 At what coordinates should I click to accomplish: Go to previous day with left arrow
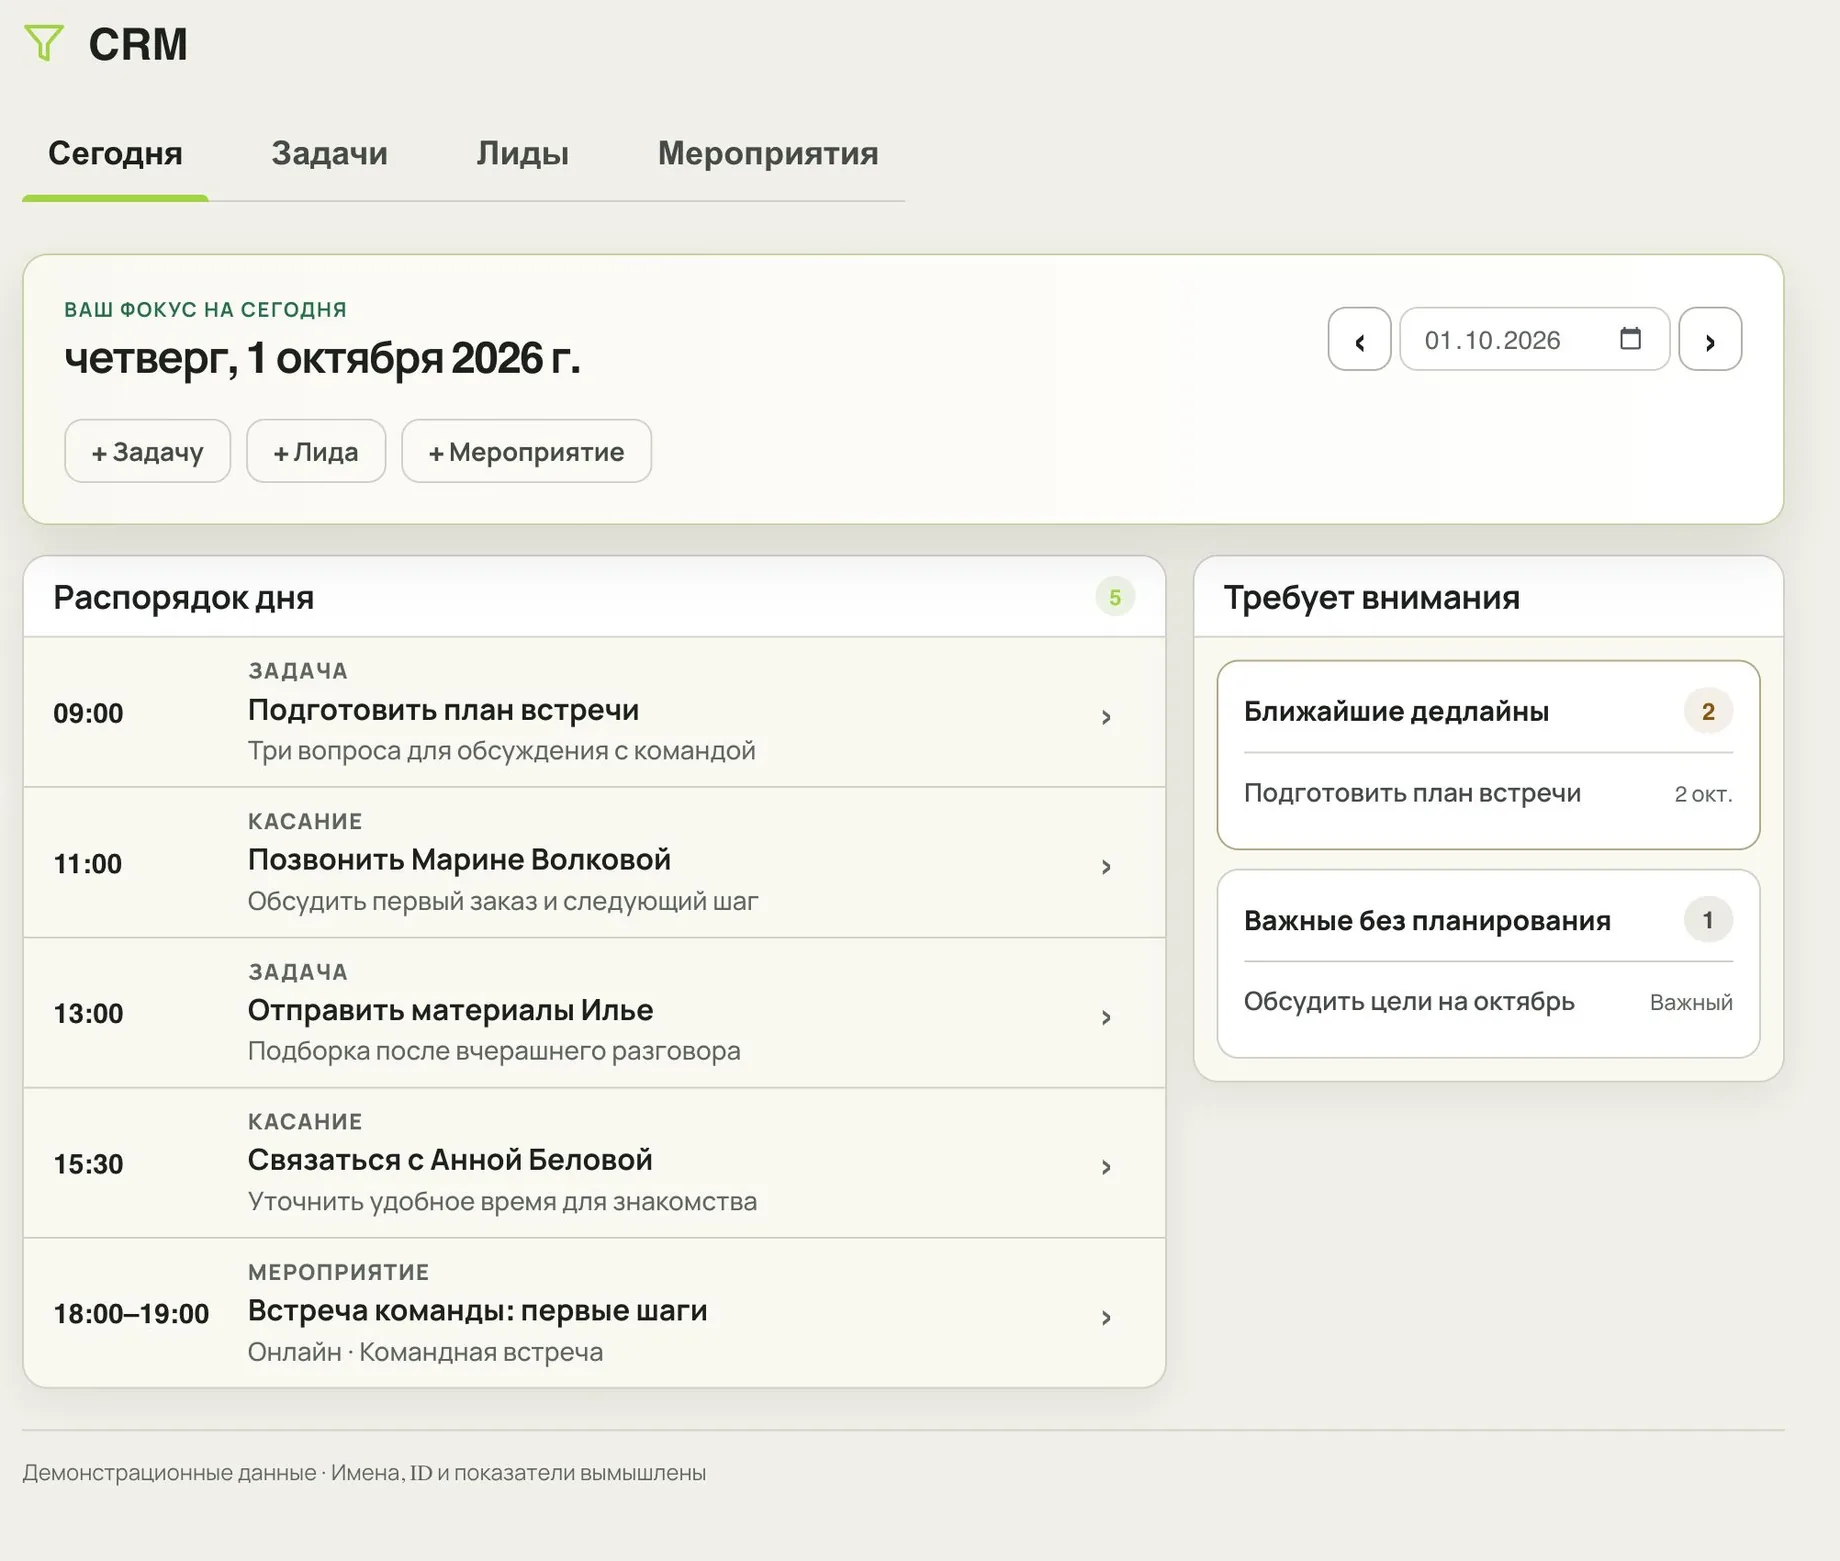(1359, 339)
